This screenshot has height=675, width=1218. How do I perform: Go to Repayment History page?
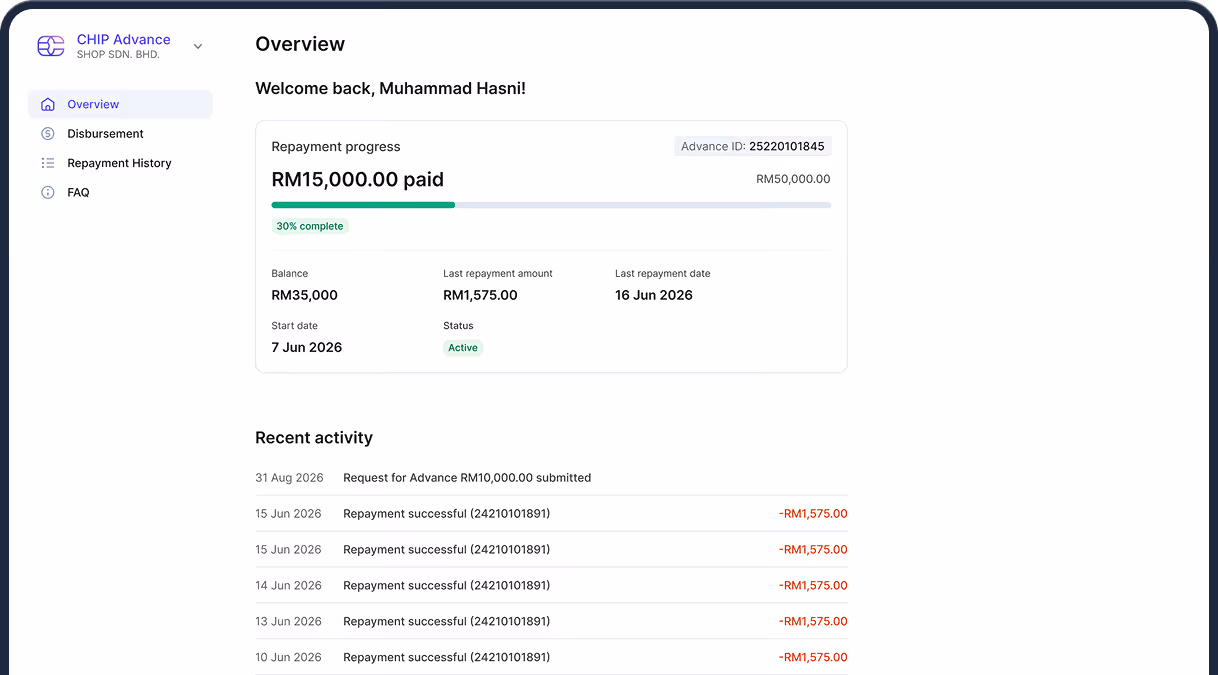[x=120, y=163]
